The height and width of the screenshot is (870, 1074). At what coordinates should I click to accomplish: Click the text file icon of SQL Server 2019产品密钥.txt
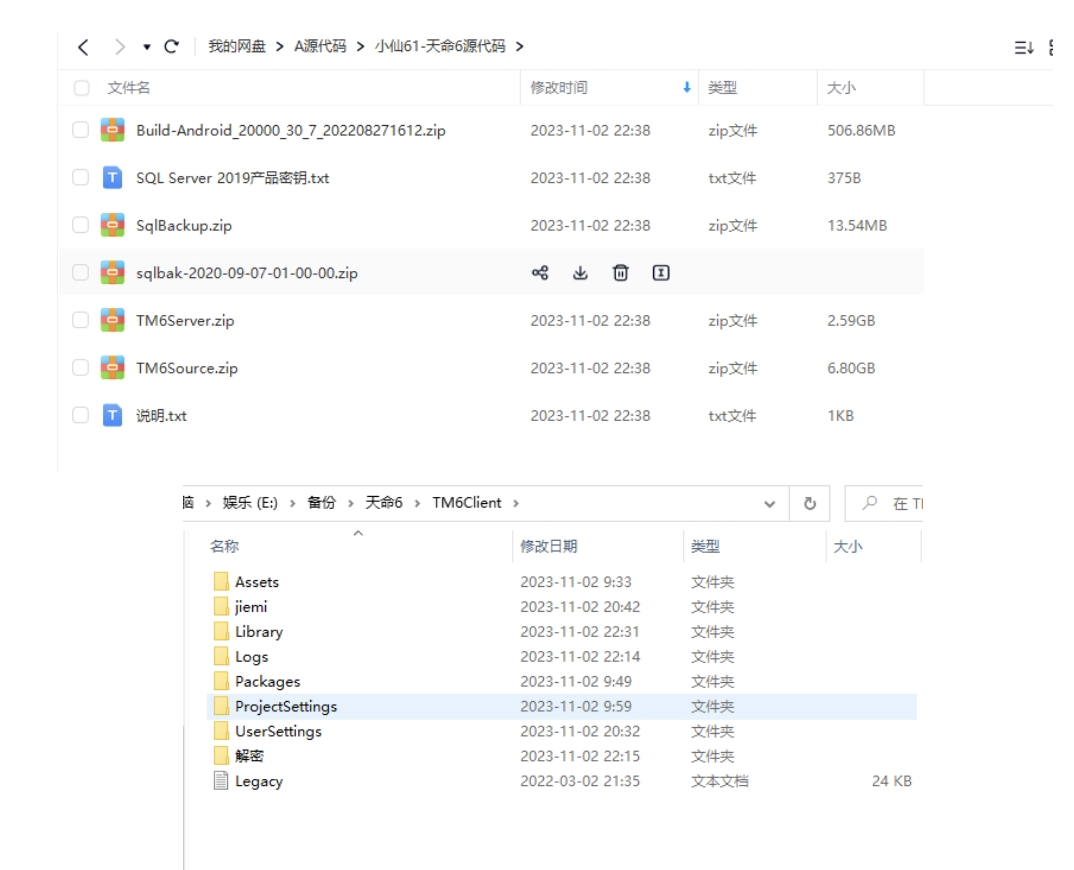(112, 177)
